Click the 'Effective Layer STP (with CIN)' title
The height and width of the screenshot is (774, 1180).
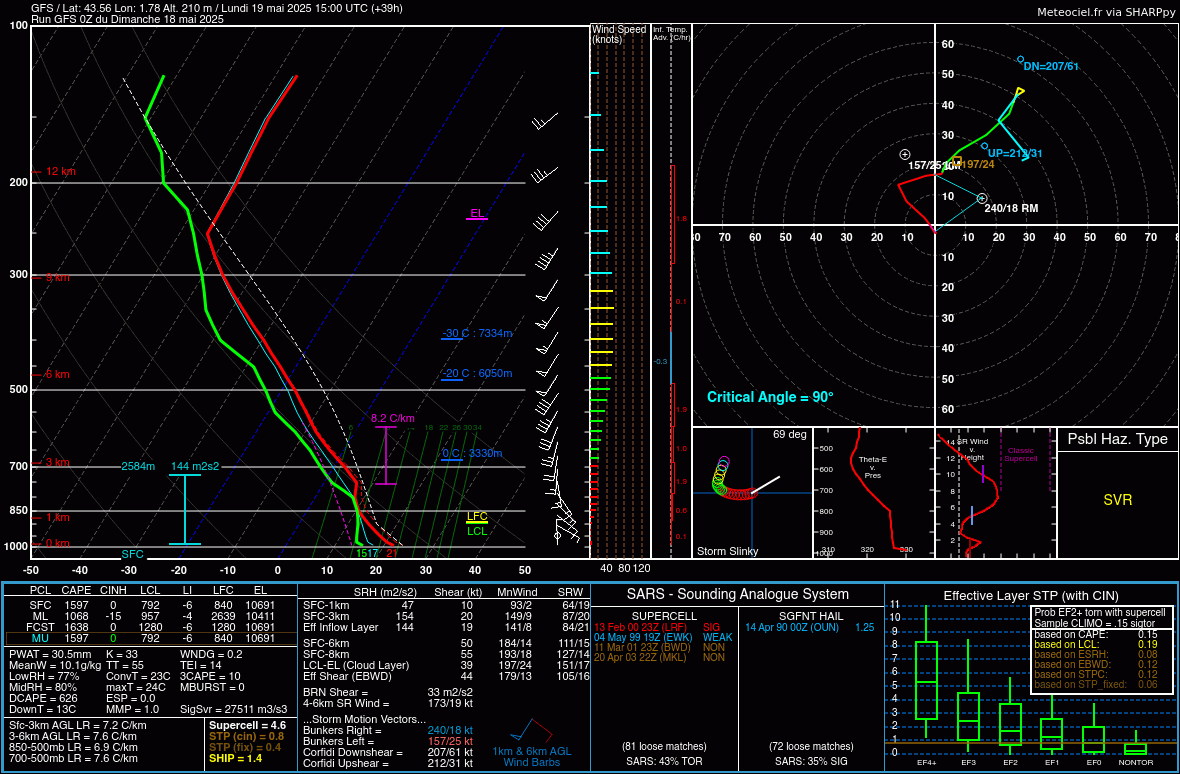coord(1032,596)
